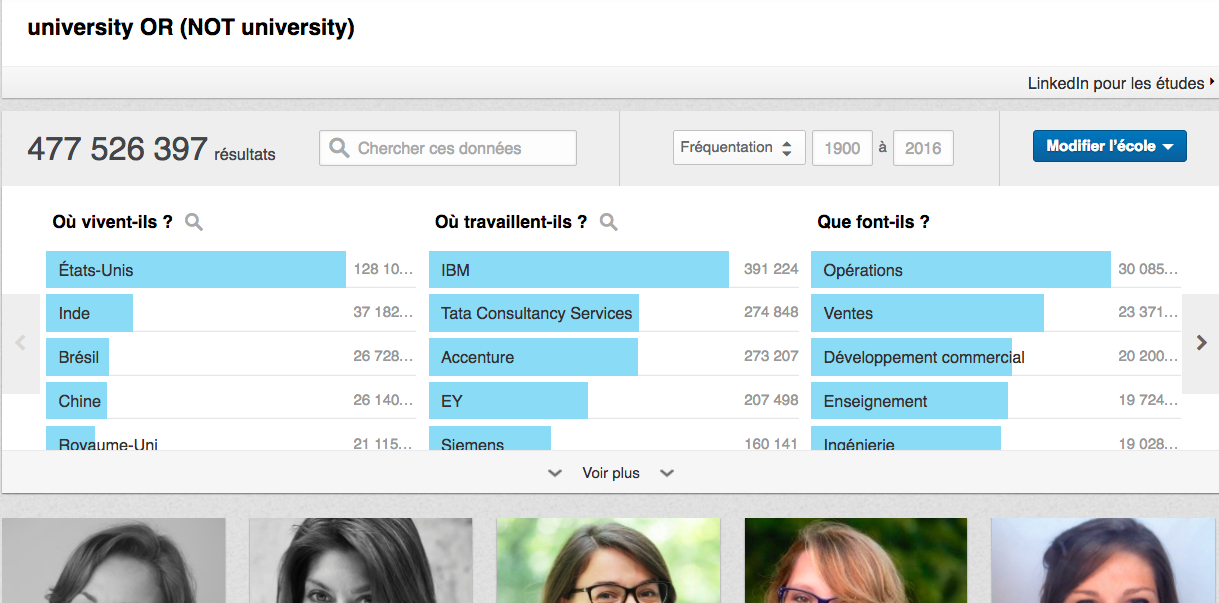Screen dimensions: 1219x603
Task: Open the first black-and-white profile photo
Action: pos(113,560)
